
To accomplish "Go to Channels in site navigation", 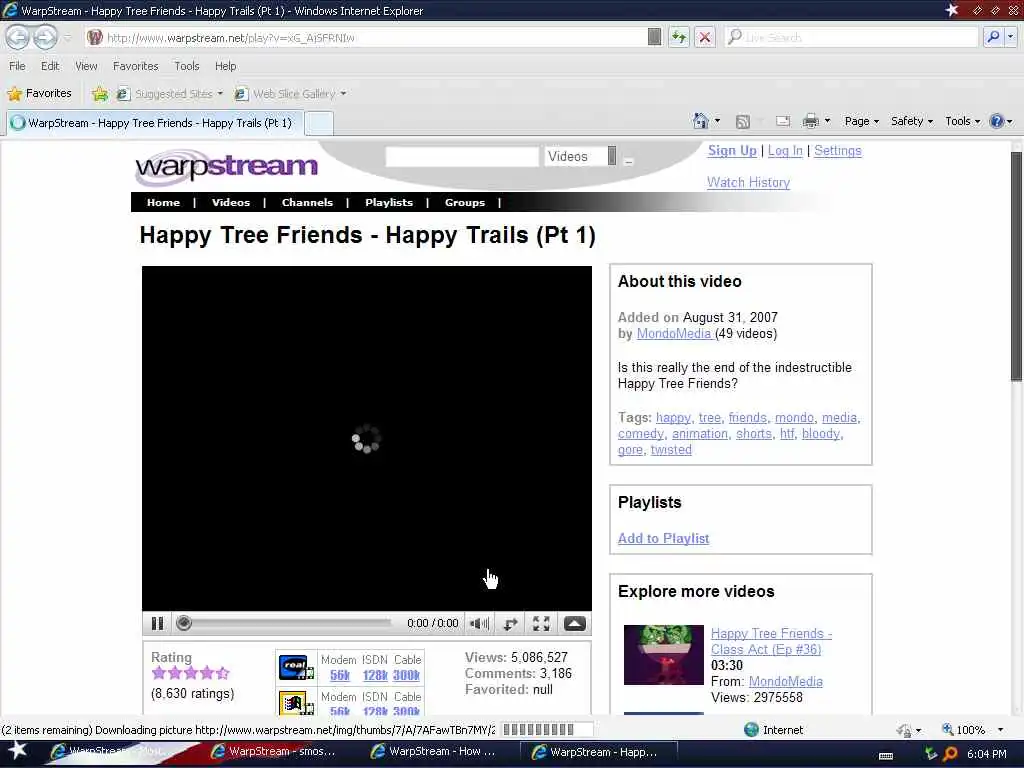I will (x=307, y=202).
